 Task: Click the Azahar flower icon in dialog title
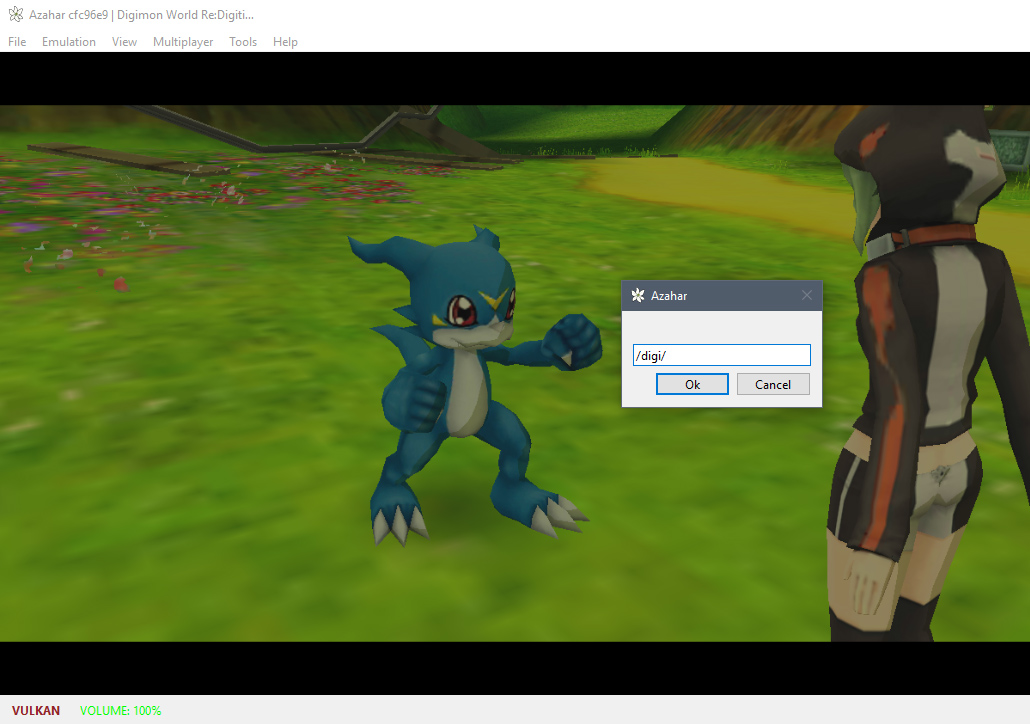[x=638, y=296]
